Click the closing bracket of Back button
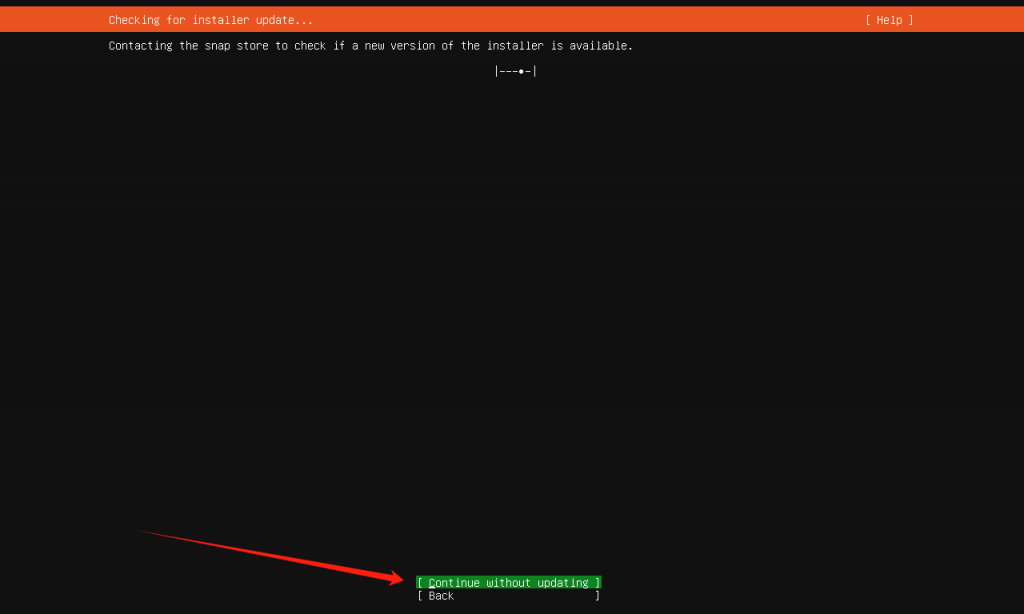Image resolution: width=1024 pixels, height=614 pixels. (x=597, y=596)
